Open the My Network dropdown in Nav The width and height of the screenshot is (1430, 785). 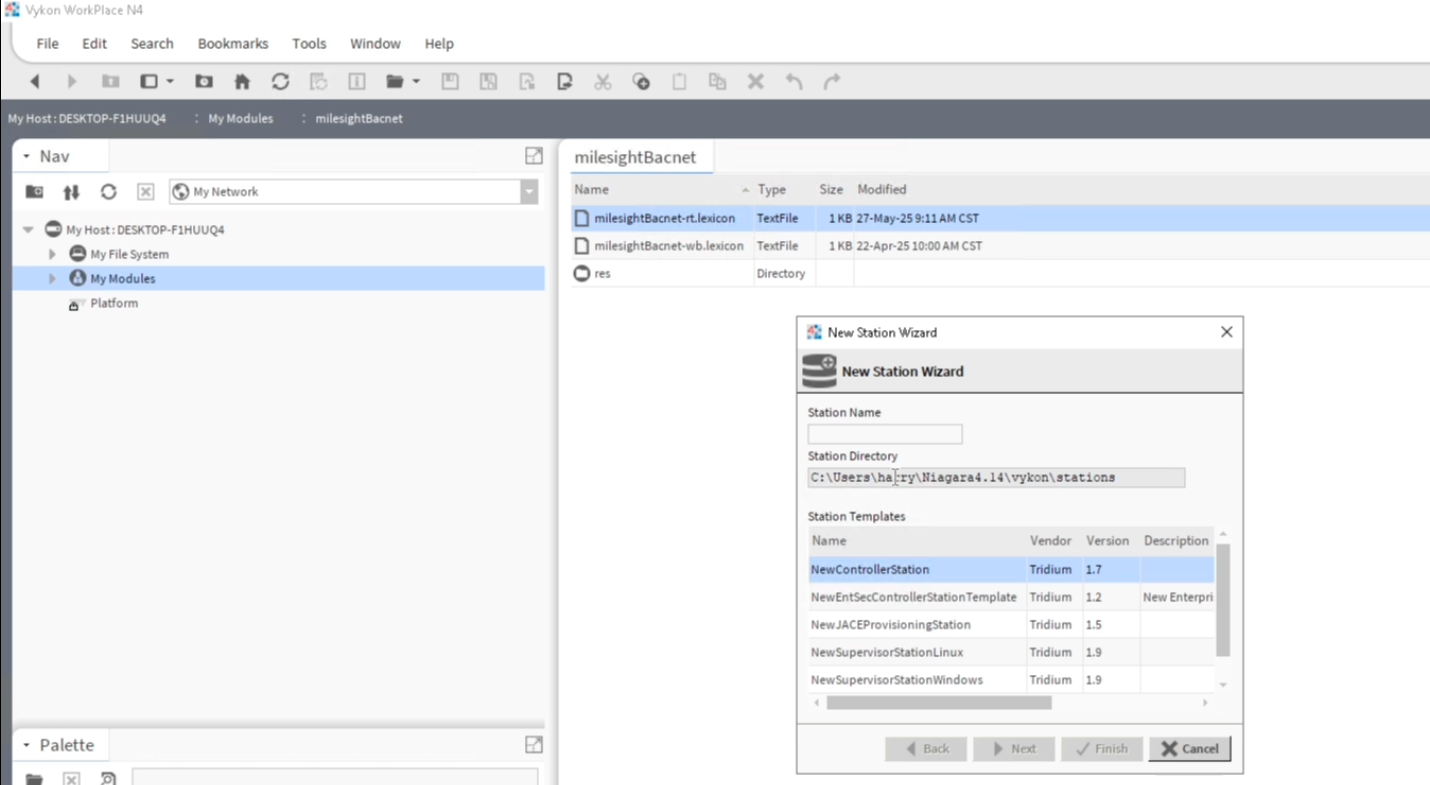click(x=529, y=192)
